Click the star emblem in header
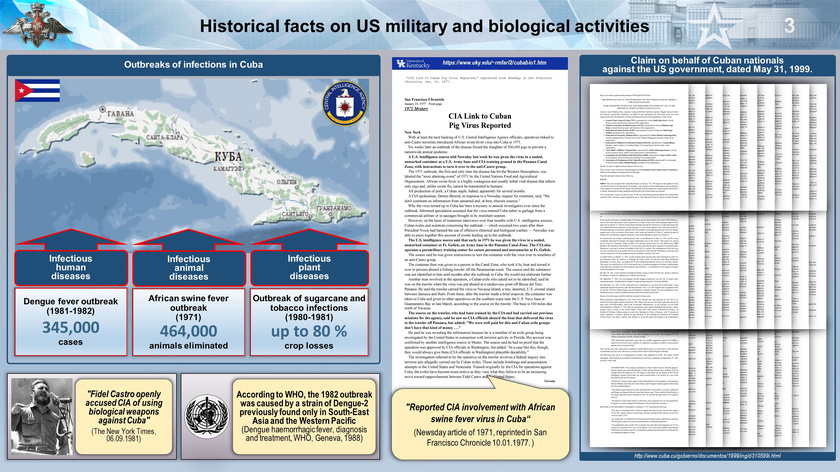The width and height of the screenshot is (840, 472). click(716, 27)
